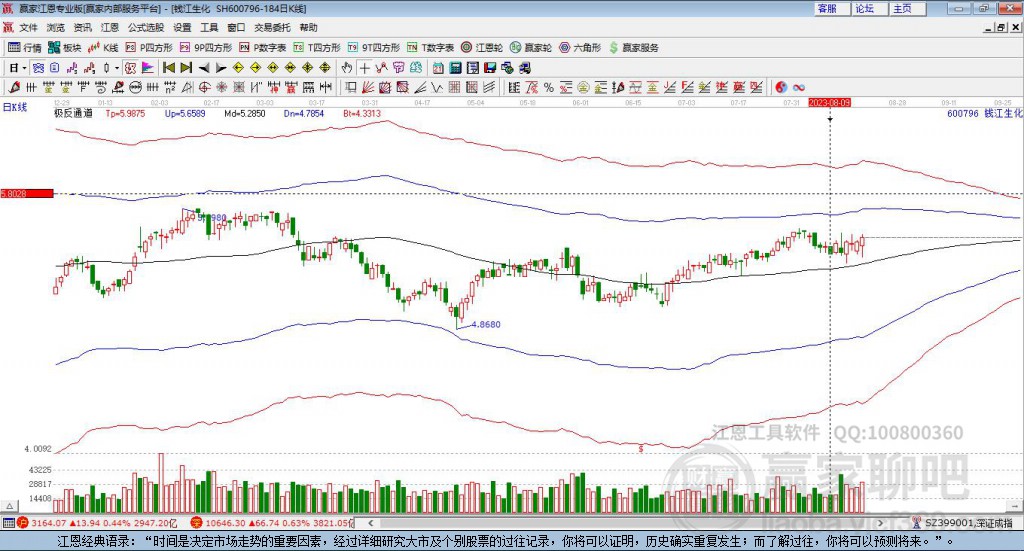The height and width of the screenshot is (551, 1024).
Task: Select the red pencil drawing tool
Action: (x=14, y=87)
